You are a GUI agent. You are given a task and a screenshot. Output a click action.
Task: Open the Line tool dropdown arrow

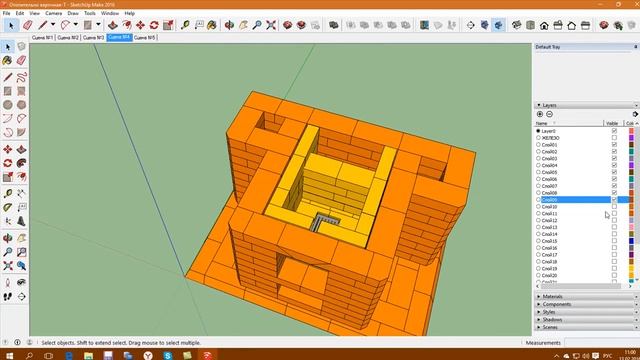[x=53, y=25]
